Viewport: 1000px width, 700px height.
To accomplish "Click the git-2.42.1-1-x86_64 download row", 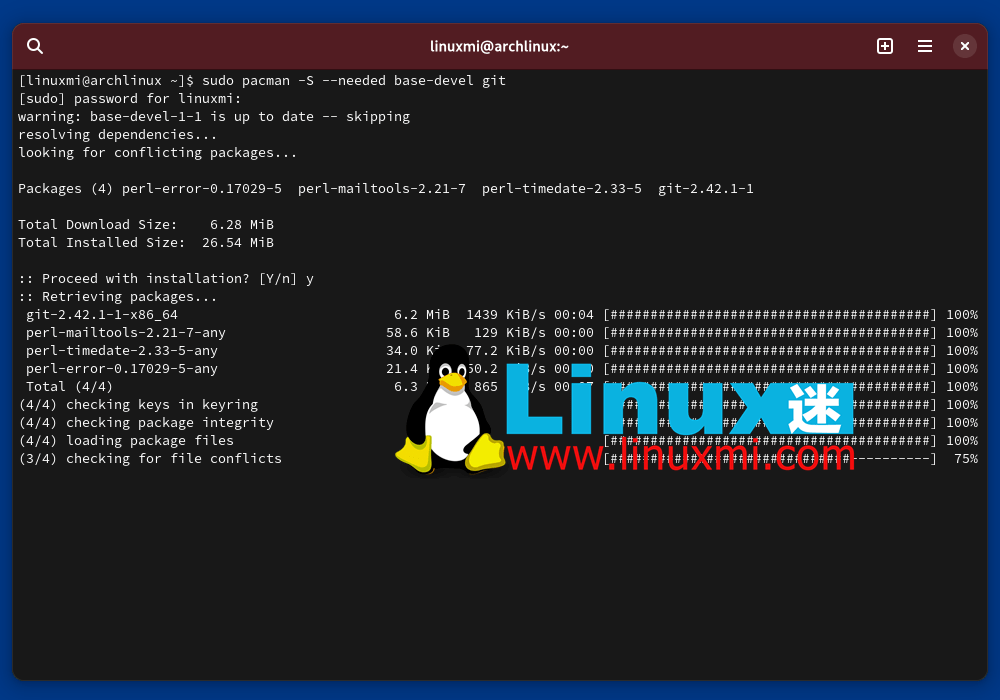I will pos(501,314).
